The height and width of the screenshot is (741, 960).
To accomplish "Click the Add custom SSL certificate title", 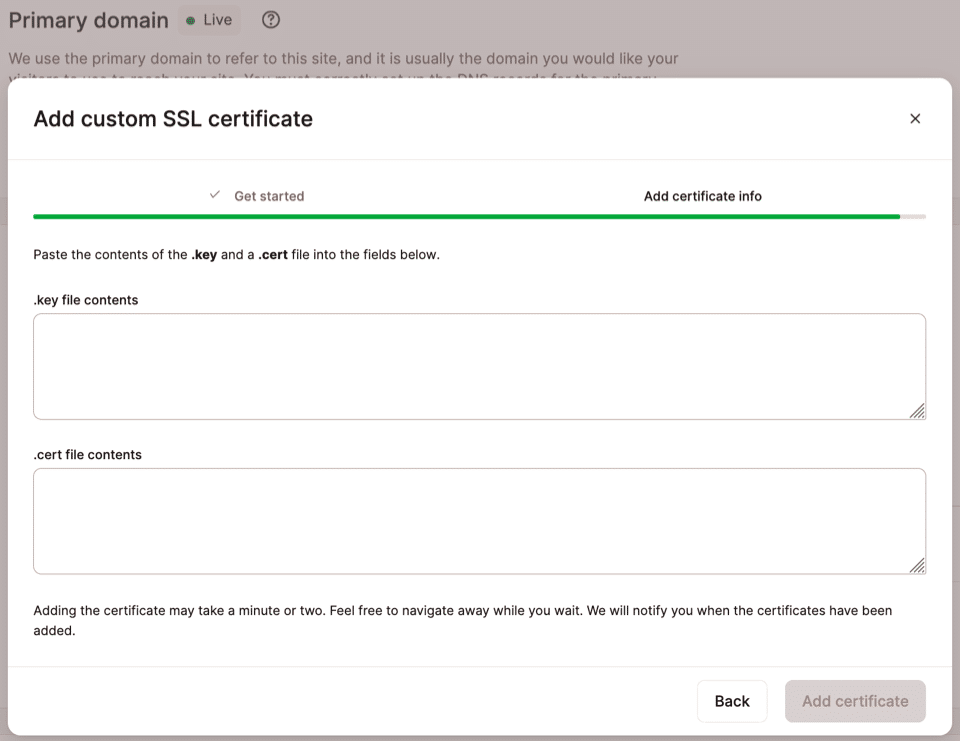I will tap(173, 119).
